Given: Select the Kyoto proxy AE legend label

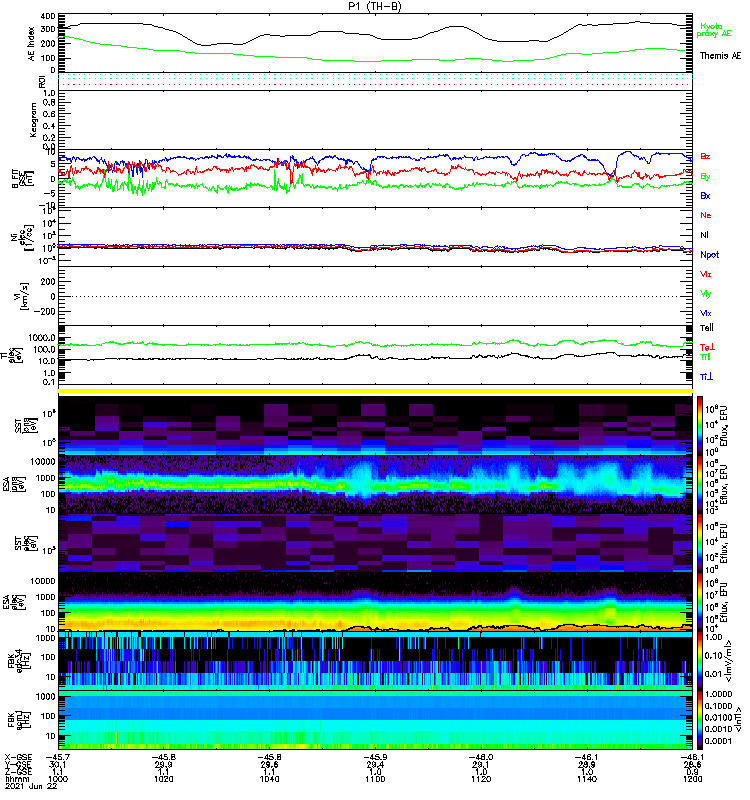Looking at the screenshot, I should (714, 30).
